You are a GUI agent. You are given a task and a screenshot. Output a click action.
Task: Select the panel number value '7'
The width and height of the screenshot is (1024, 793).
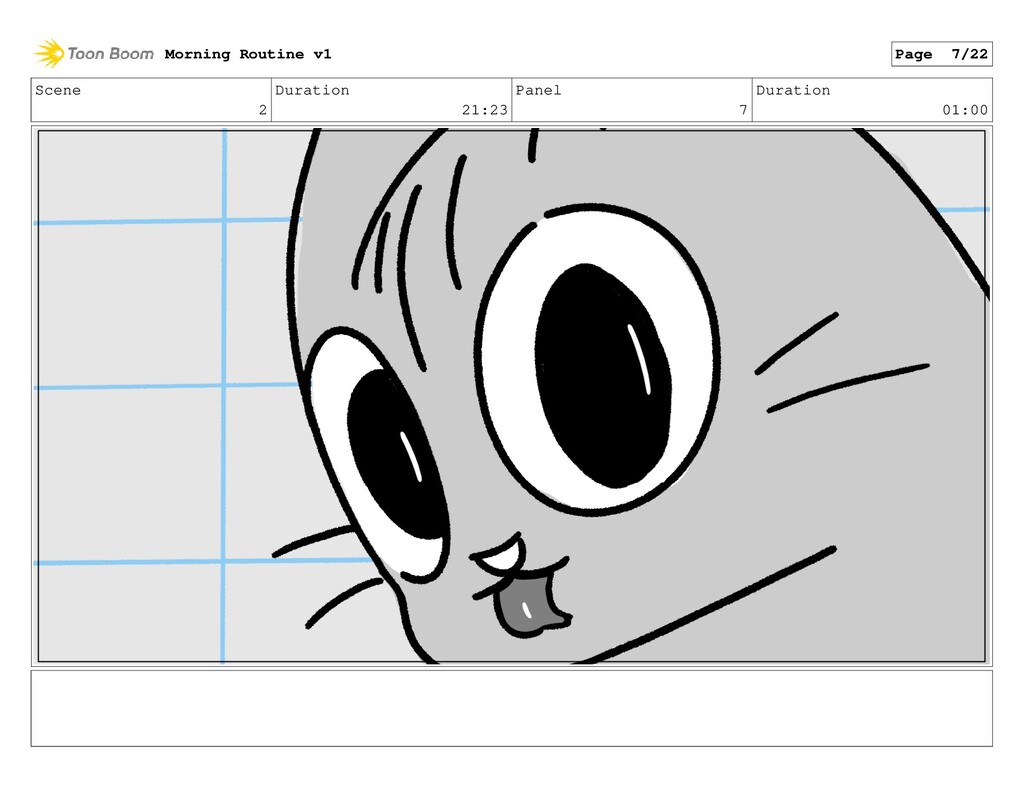pyautogui.click(x=743, y=110)
